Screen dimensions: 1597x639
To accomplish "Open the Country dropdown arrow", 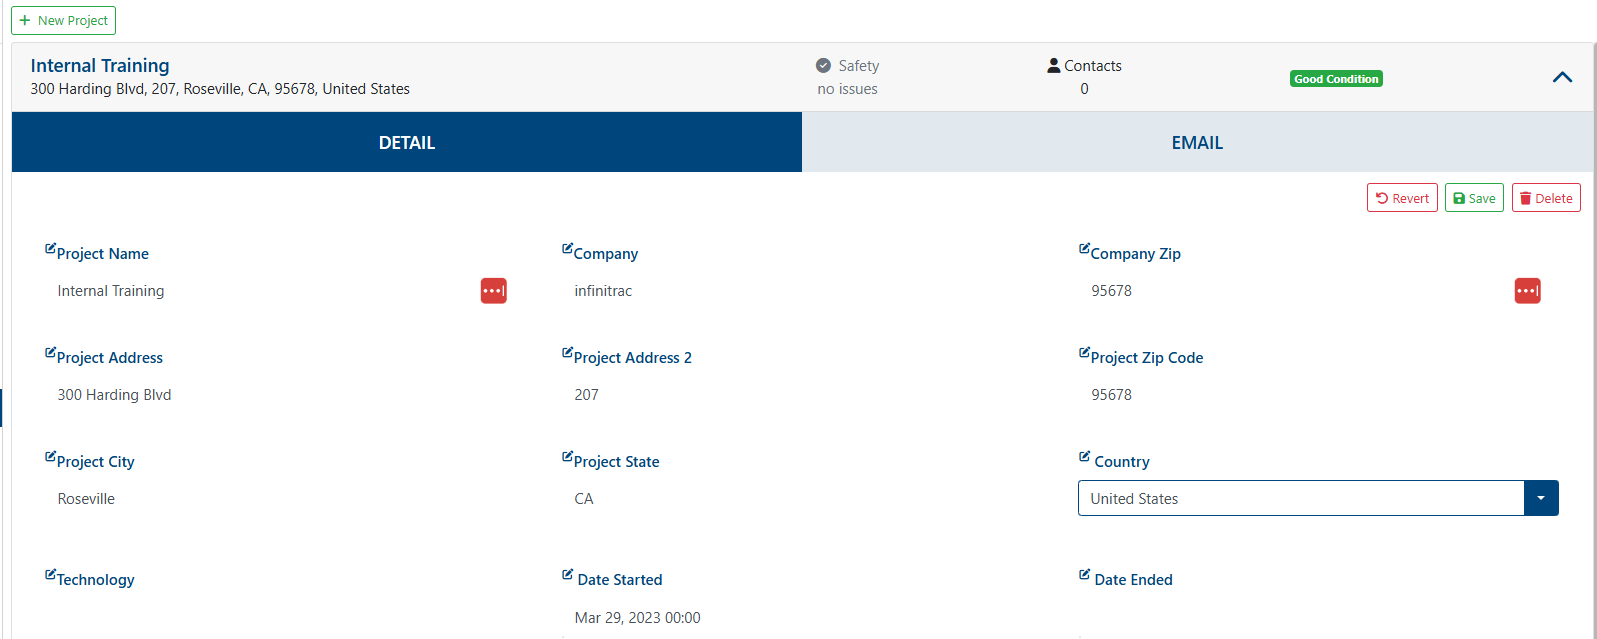I will coord(1541,498).
